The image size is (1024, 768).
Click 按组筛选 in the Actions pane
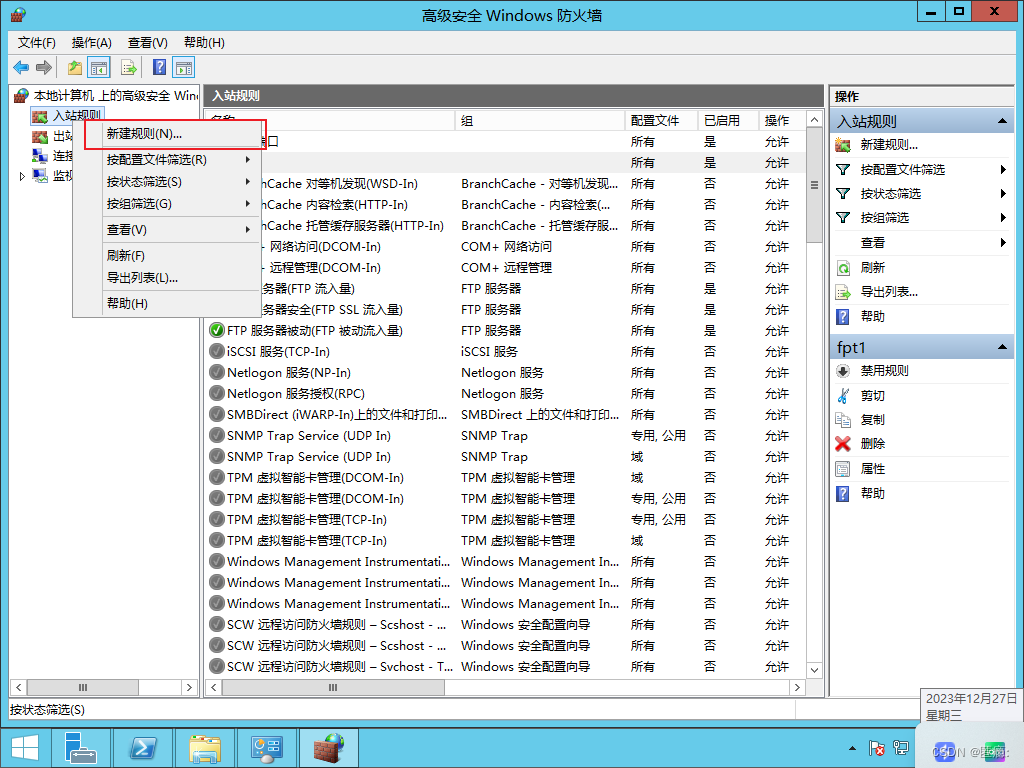point(884,217)
